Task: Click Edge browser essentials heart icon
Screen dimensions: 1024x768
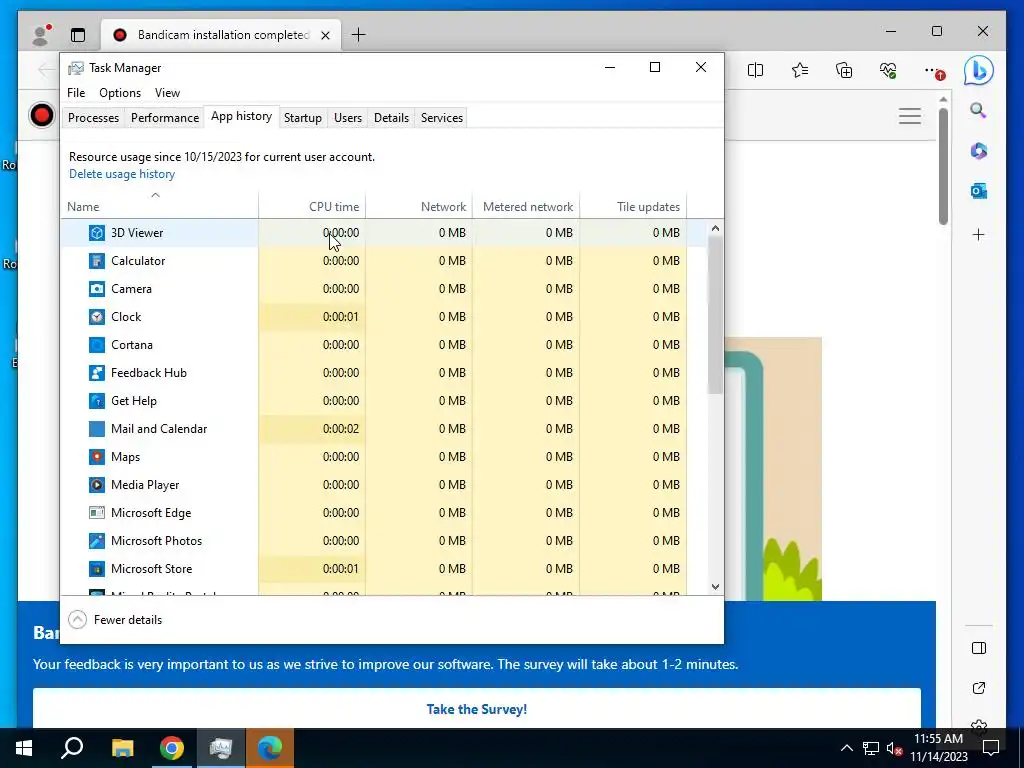Action: 888,70
